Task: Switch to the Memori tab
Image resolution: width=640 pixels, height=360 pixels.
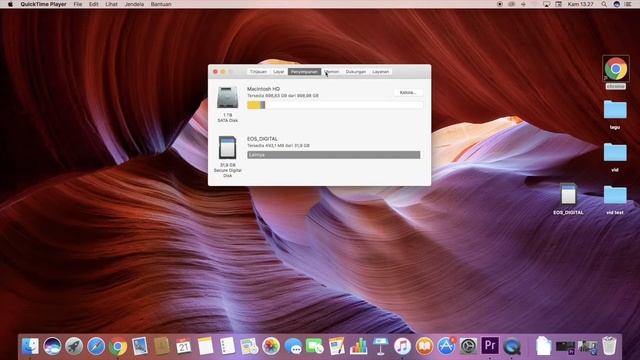Action: 332,72
